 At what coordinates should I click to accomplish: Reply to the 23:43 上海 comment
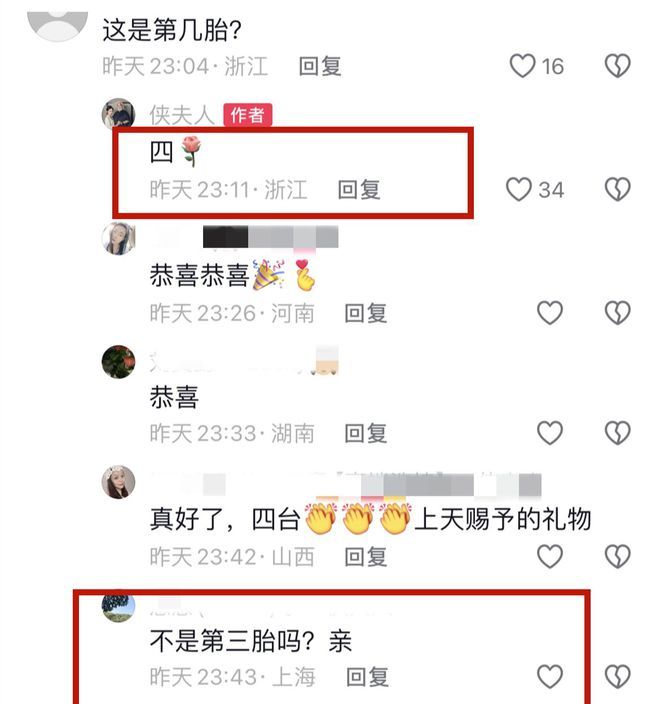tap(367, 677)
